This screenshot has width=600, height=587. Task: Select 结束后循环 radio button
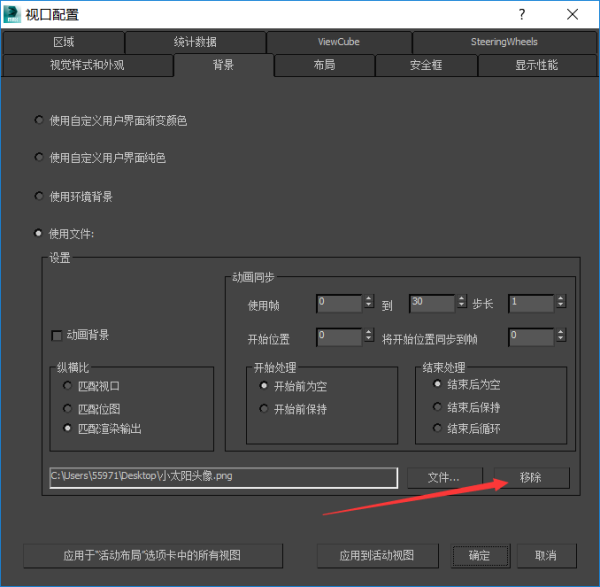pos(437,428)
